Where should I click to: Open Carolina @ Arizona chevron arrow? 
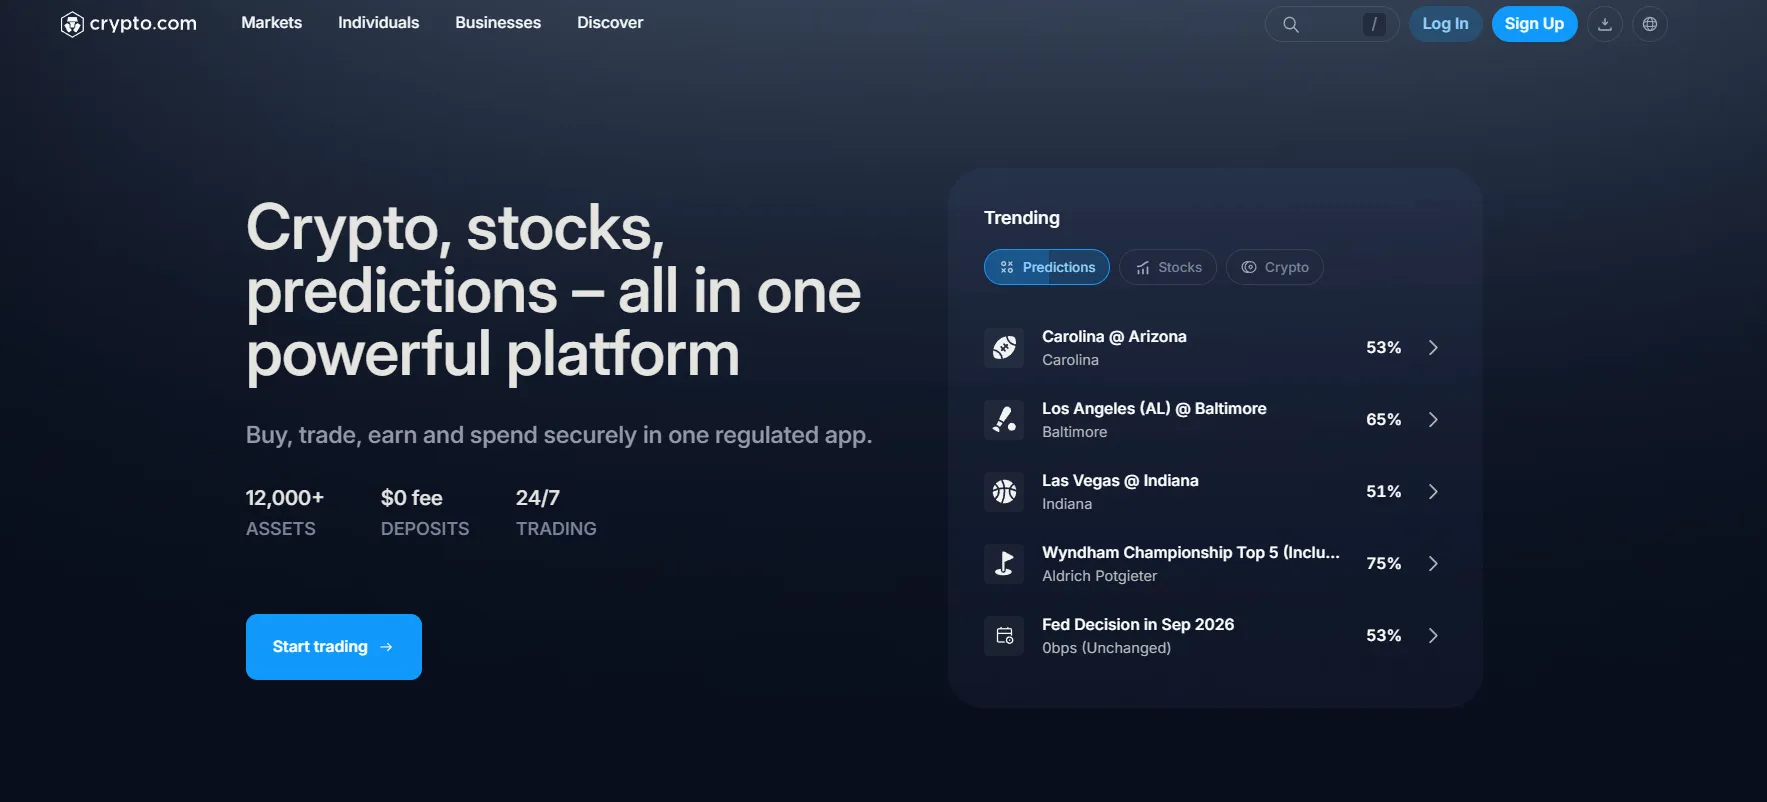(1433, 348)
